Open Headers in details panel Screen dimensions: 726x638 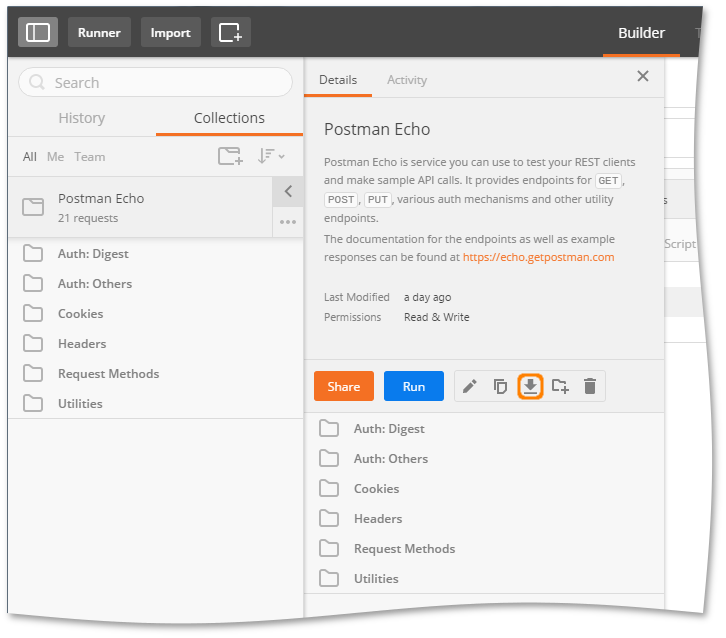pyautogui.click(x=484, y=519)
